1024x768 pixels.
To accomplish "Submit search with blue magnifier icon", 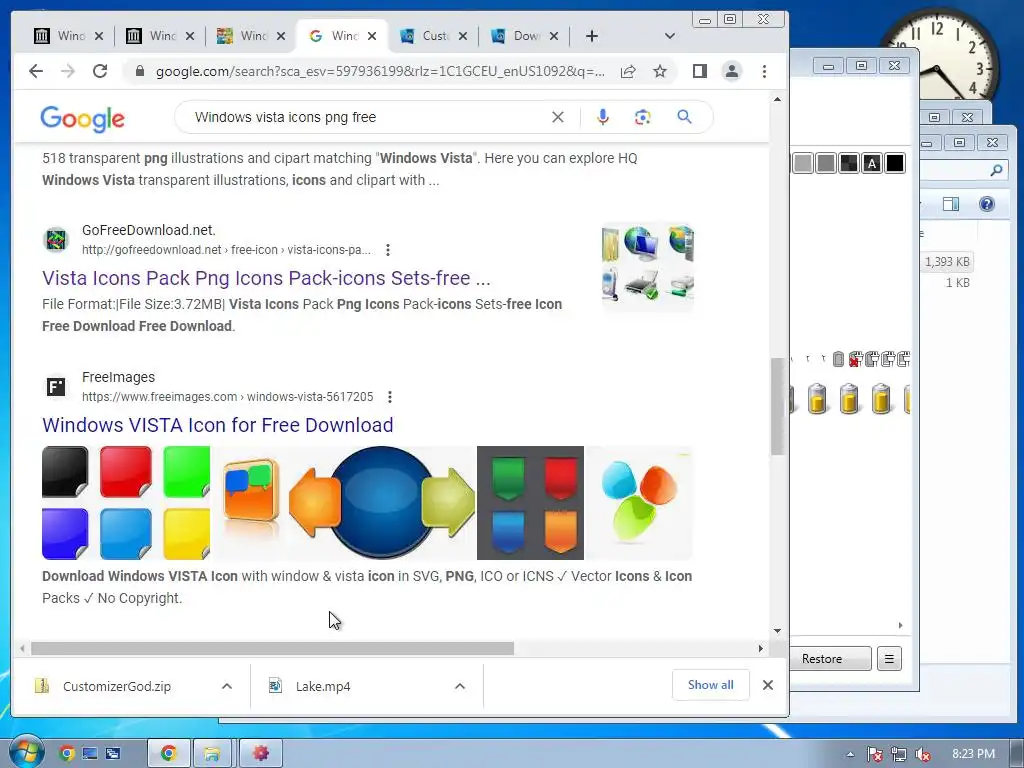I will tap(684, 116).
